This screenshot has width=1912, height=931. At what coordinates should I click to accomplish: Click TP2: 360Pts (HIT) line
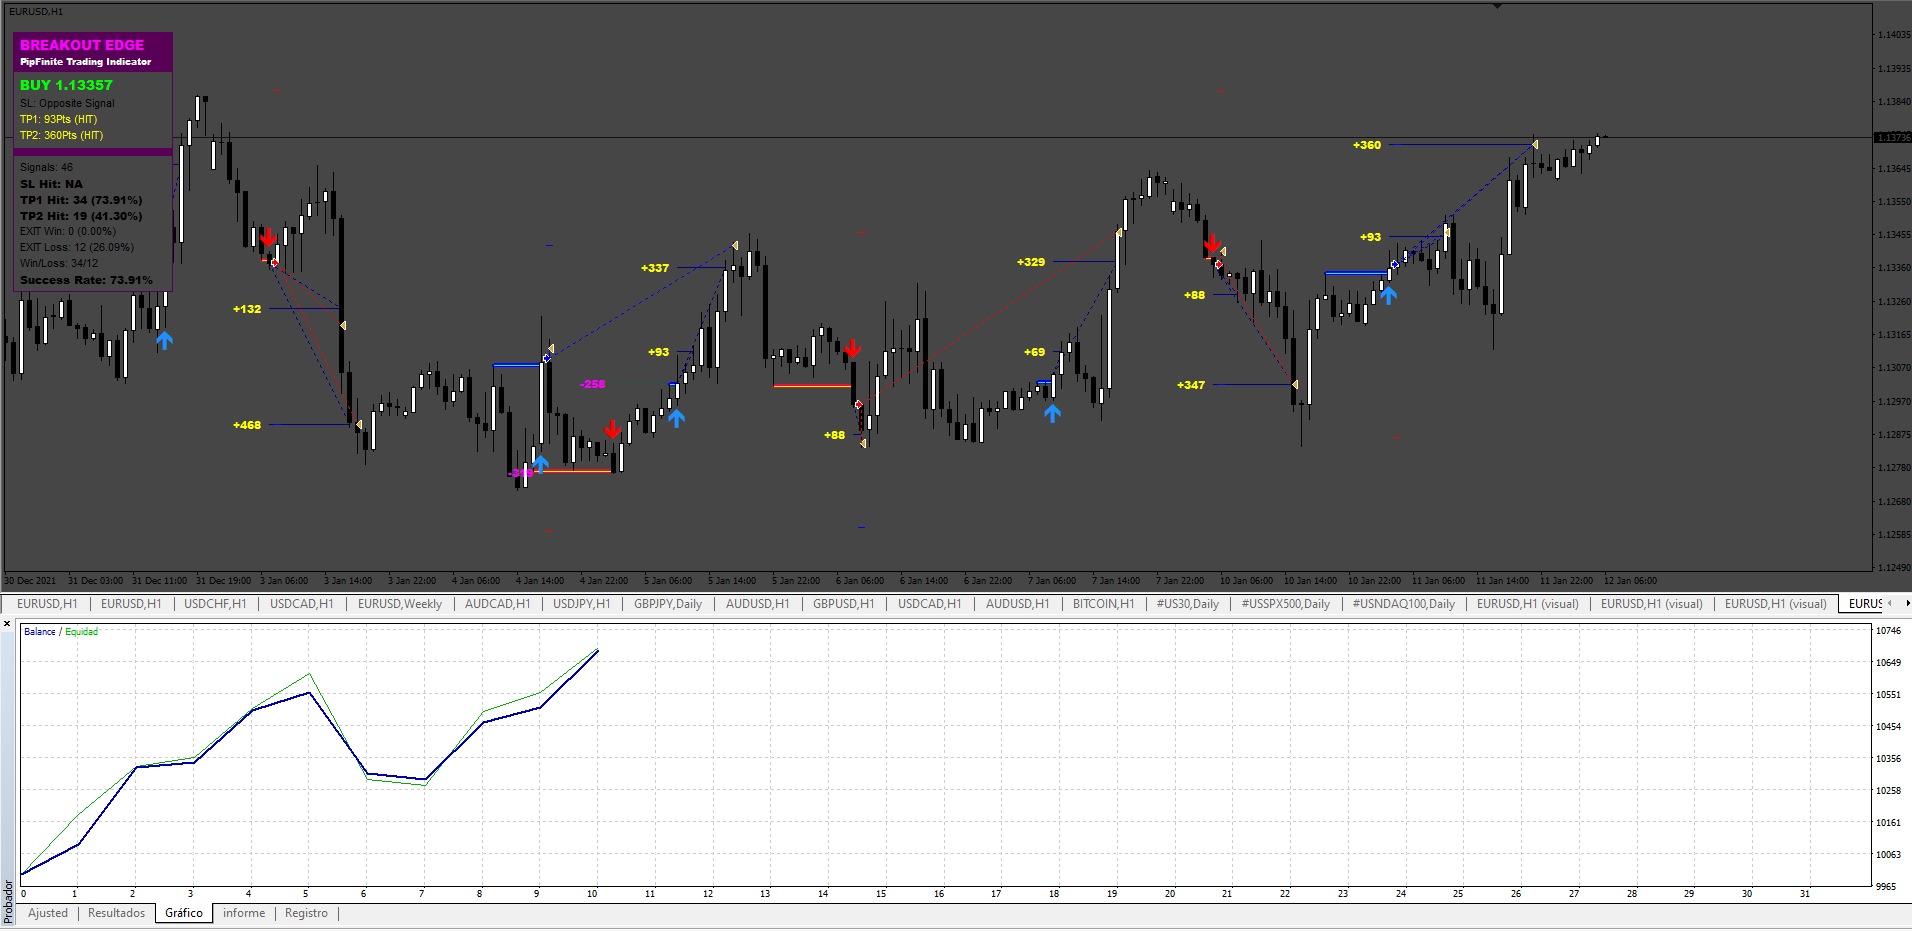[x=61, y=135]
